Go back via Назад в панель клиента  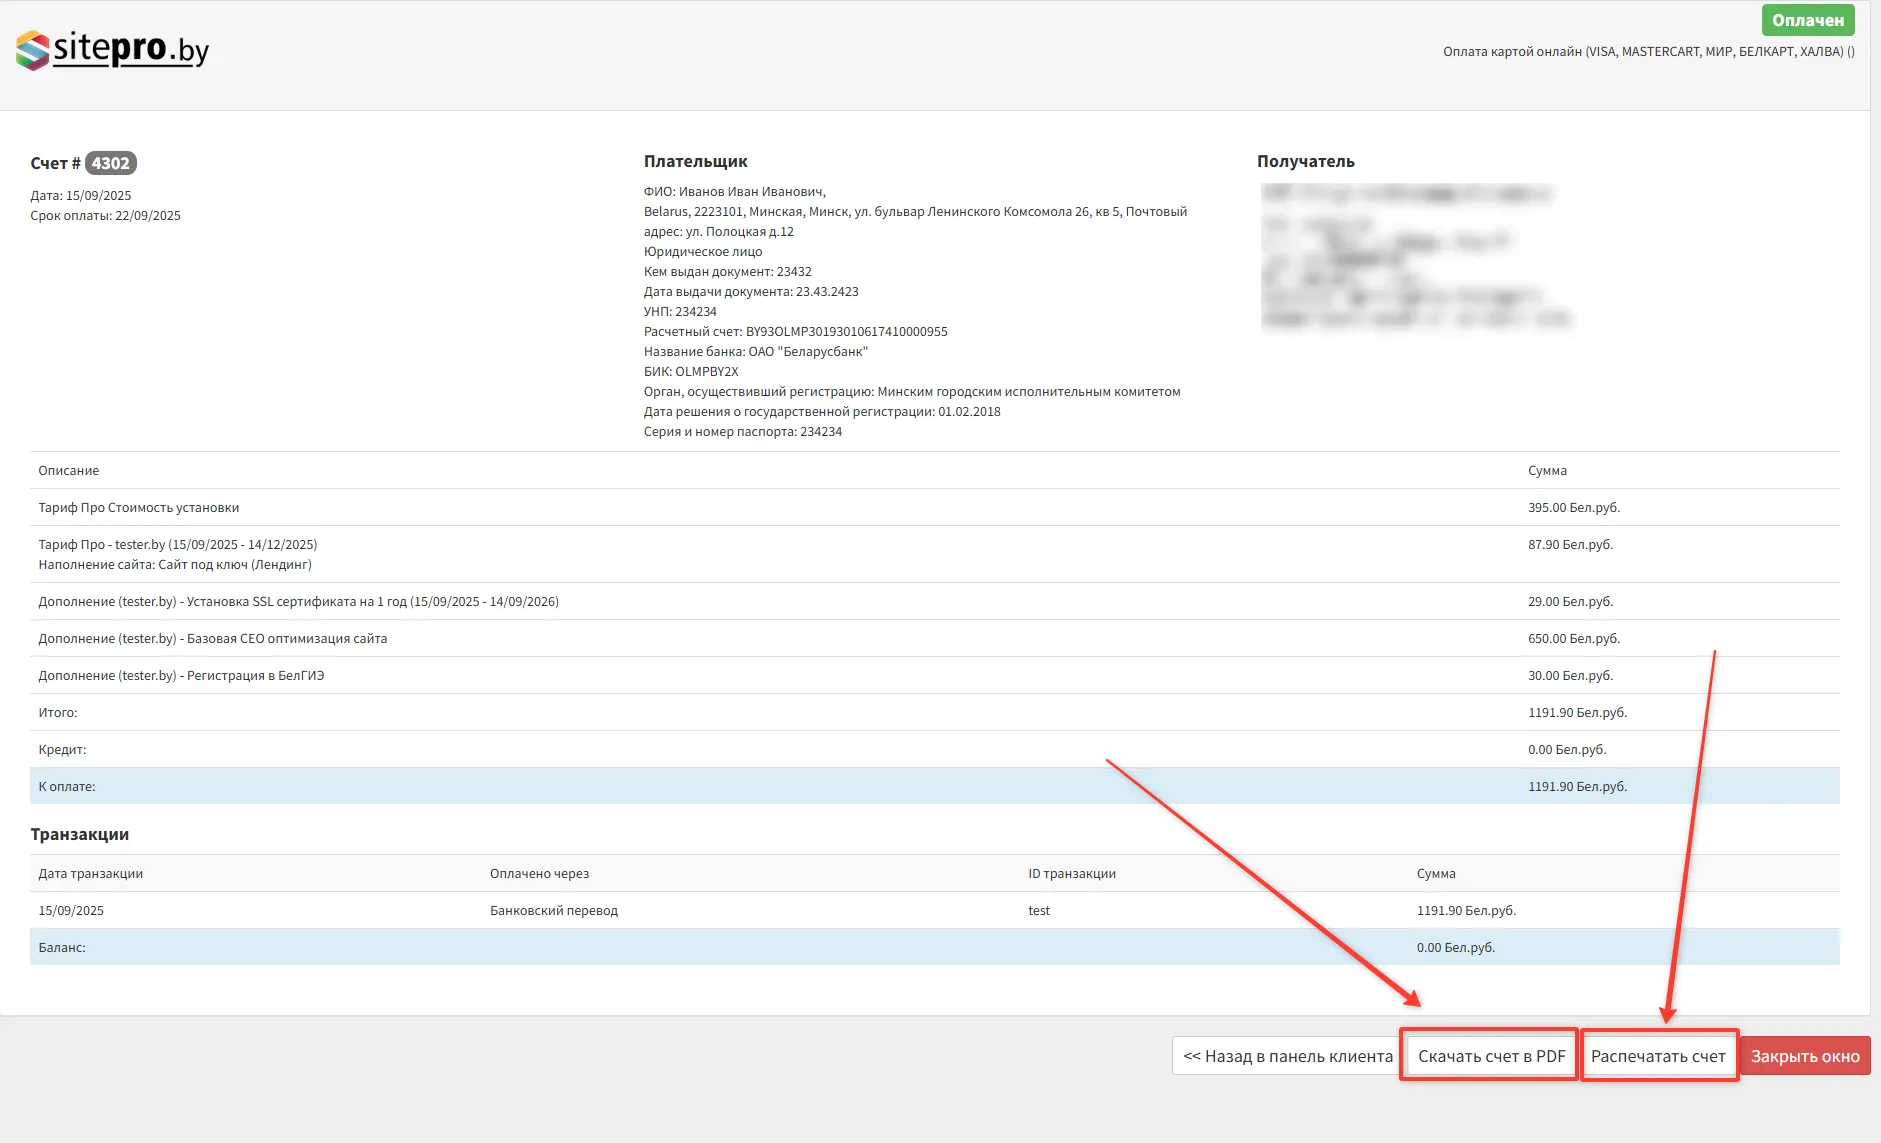point(1287,1056)
